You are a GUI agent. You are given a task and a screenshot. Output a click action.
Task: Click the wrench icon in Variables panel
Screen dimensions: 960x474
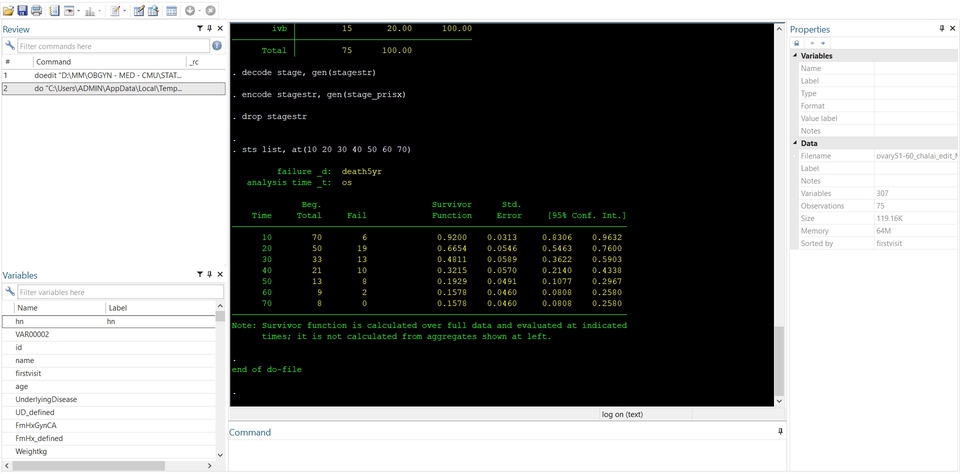tap(10, 292)
